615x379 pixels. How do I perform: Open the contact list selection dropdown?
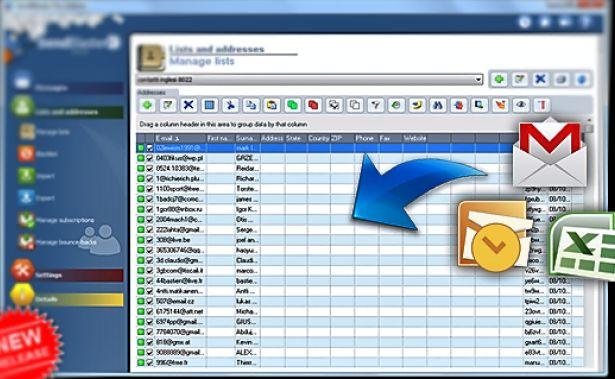click(x=478, y=80)
